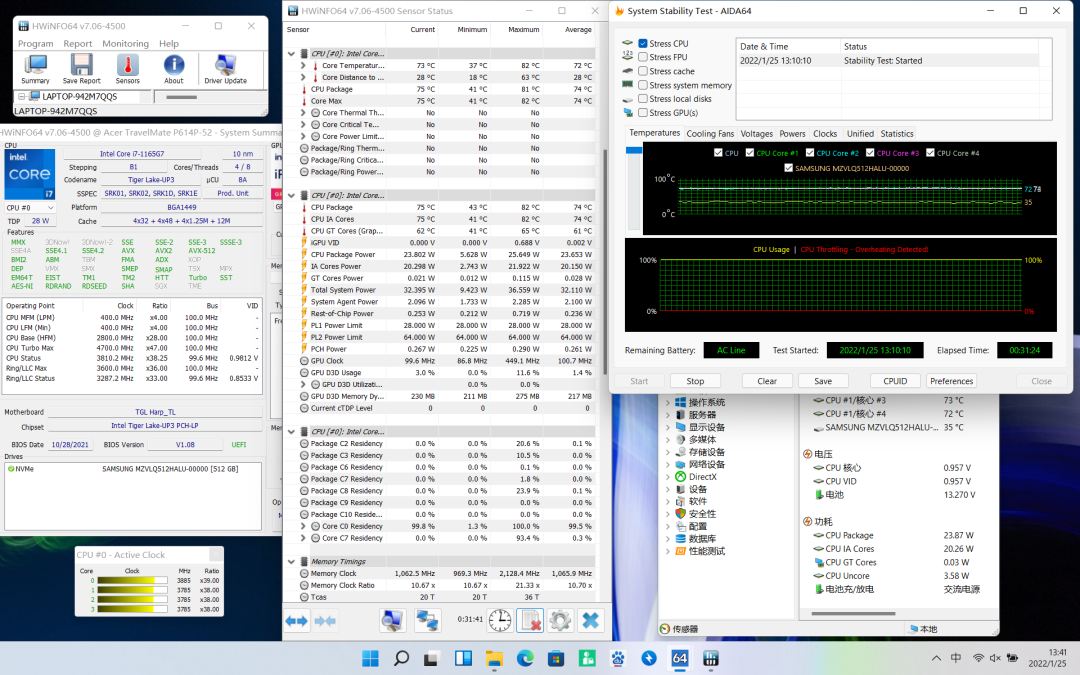Click the HWiNFO sensor list vertical scrollbar
The height and width of the screenshot is (675, 1080).
click(x=605, y=262)
